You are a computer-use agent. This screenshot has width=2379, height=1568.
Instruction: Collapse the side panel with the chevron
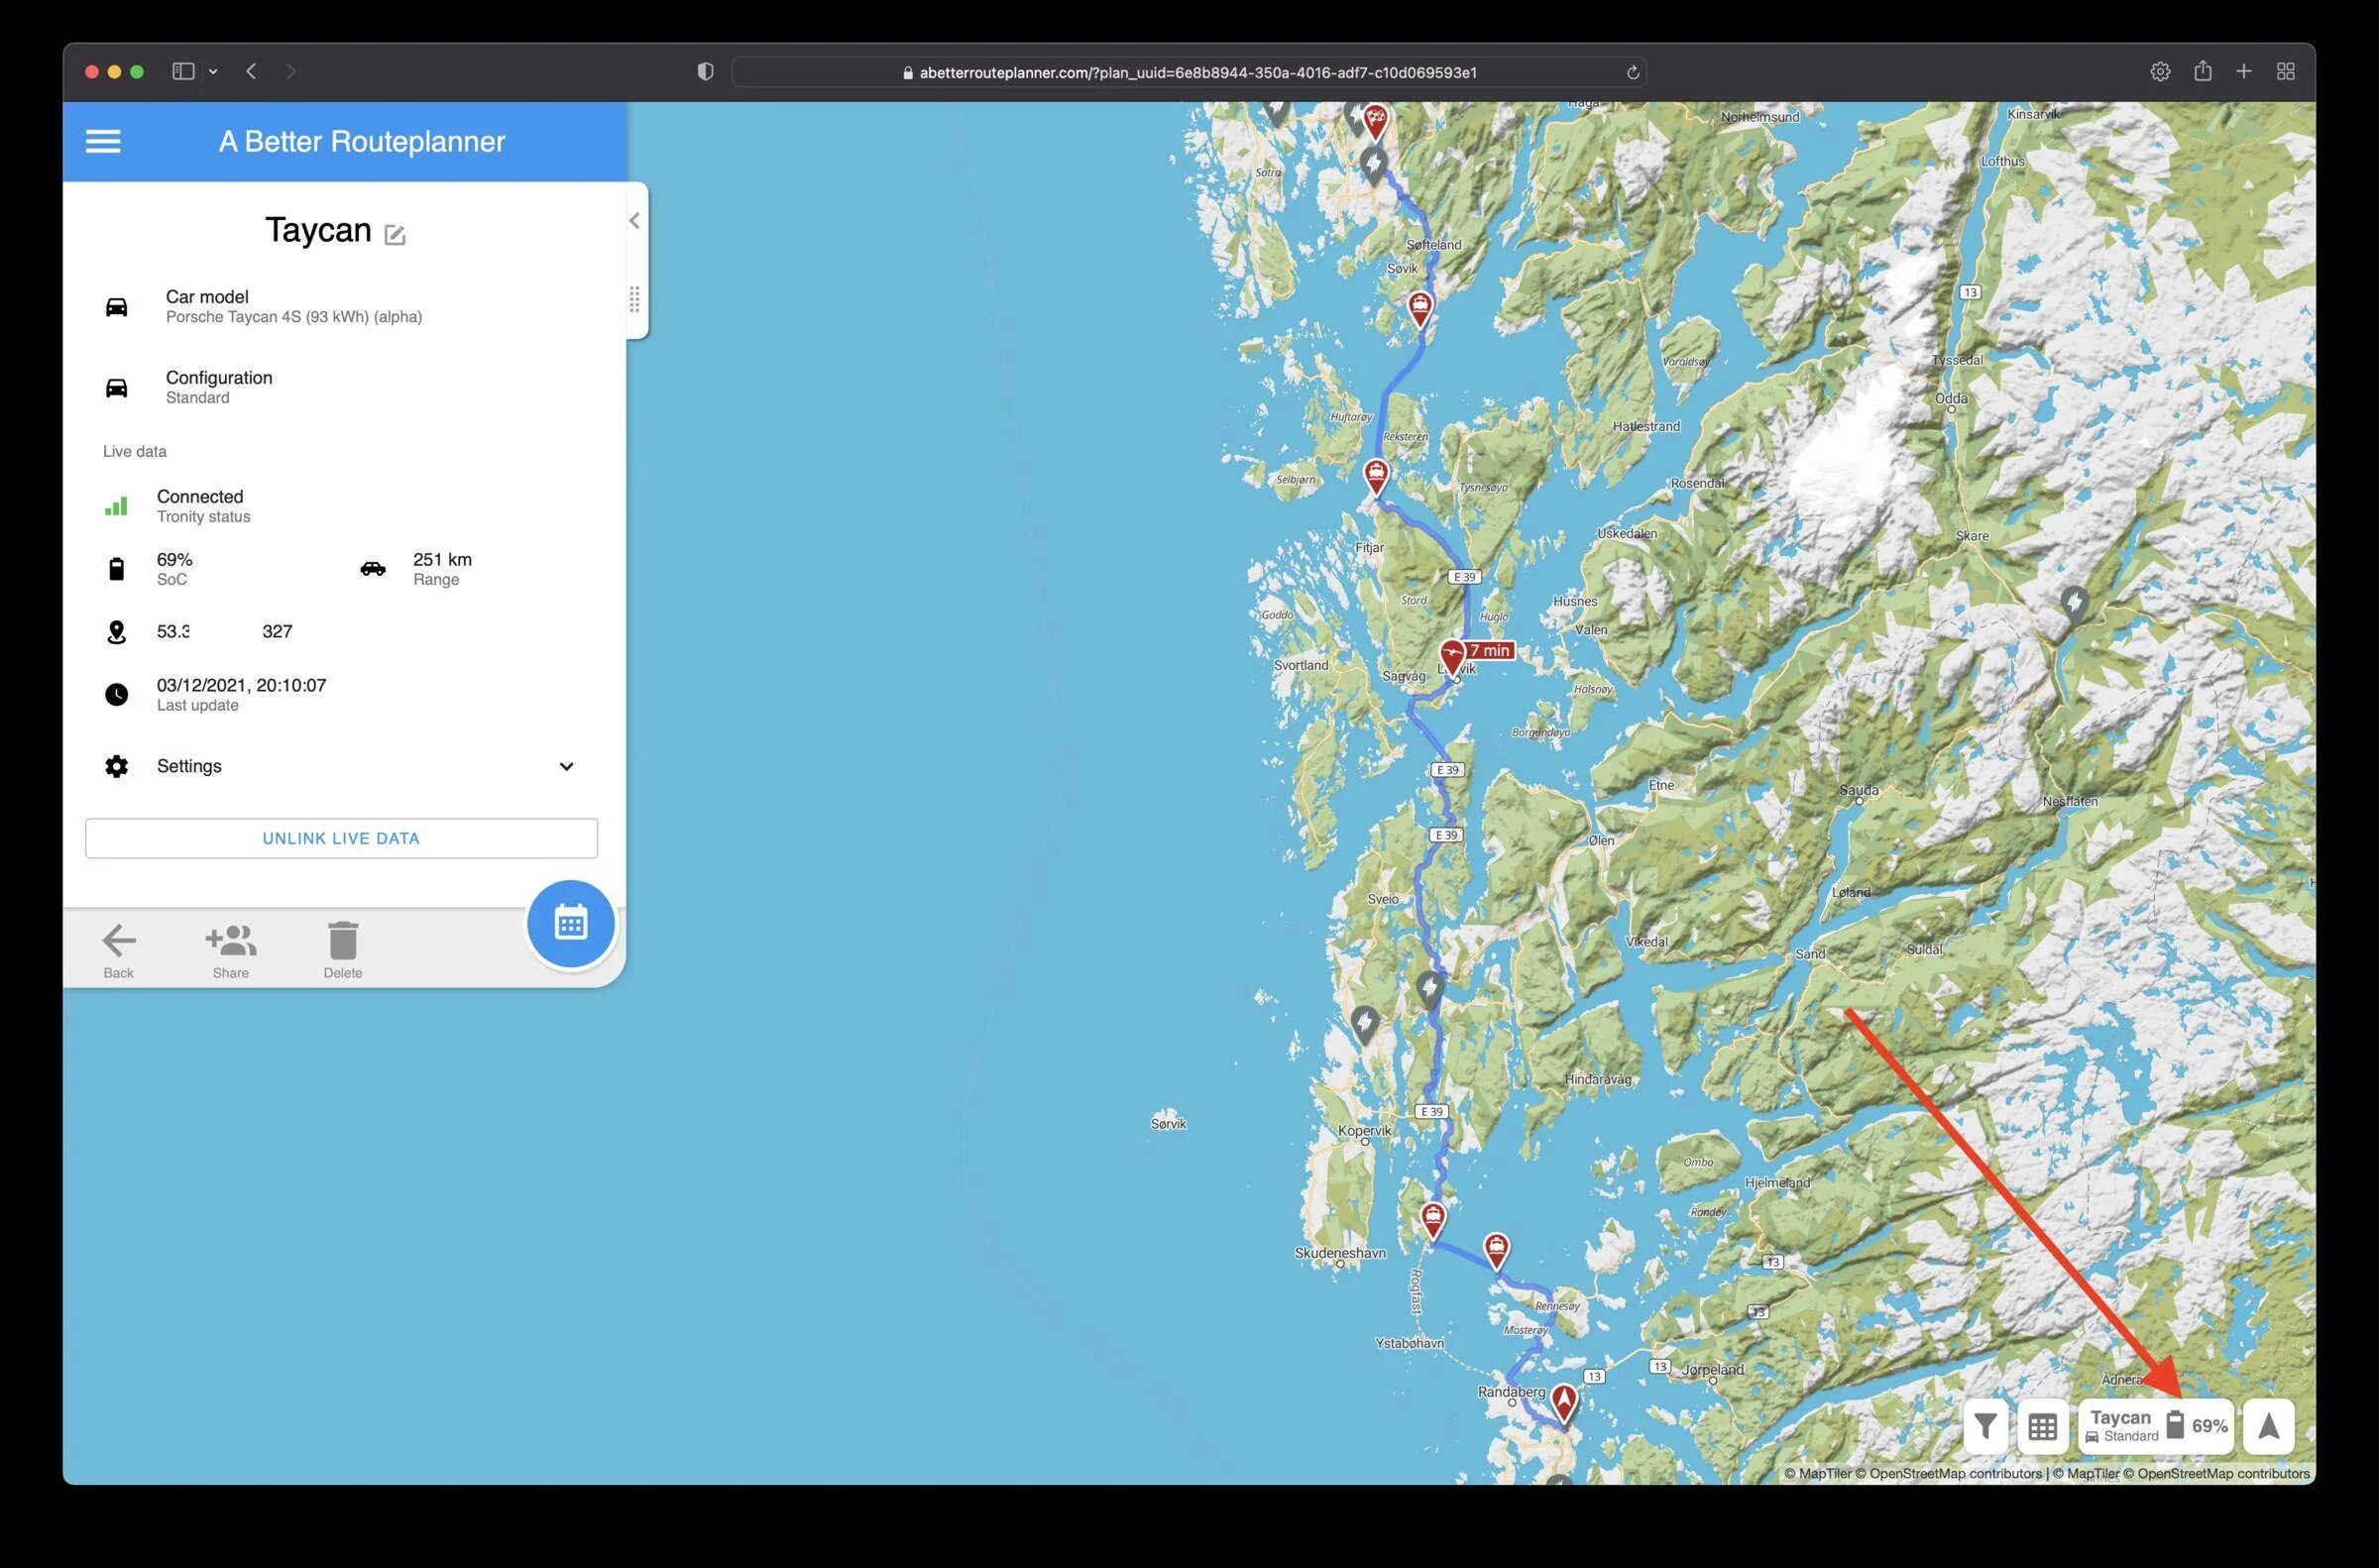point(634,221)
